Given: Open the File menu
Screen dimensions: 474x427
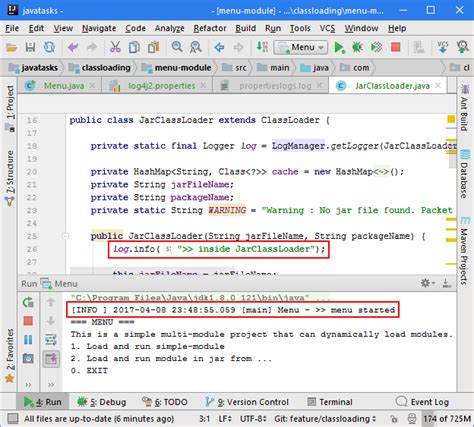Looking at the screenshot, I should click(12, 29).
